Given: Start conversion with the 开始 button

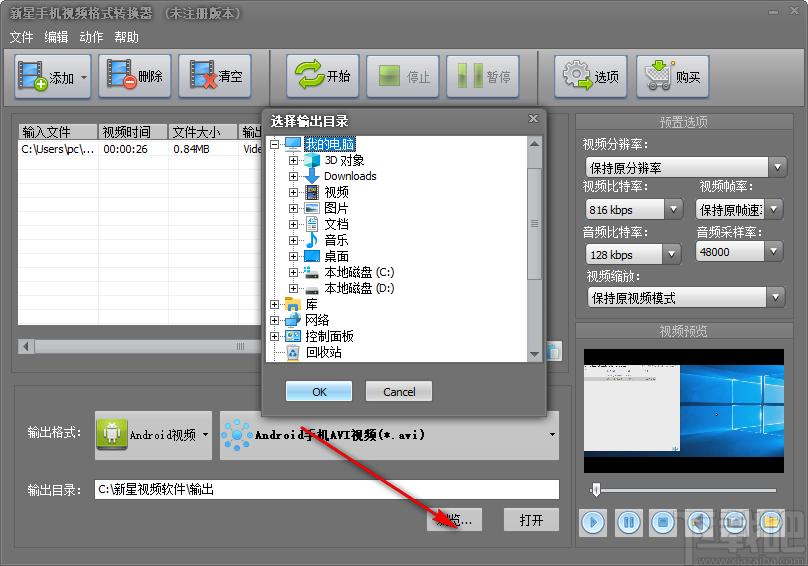Looking at the screenshot, I should coord(323,76).
